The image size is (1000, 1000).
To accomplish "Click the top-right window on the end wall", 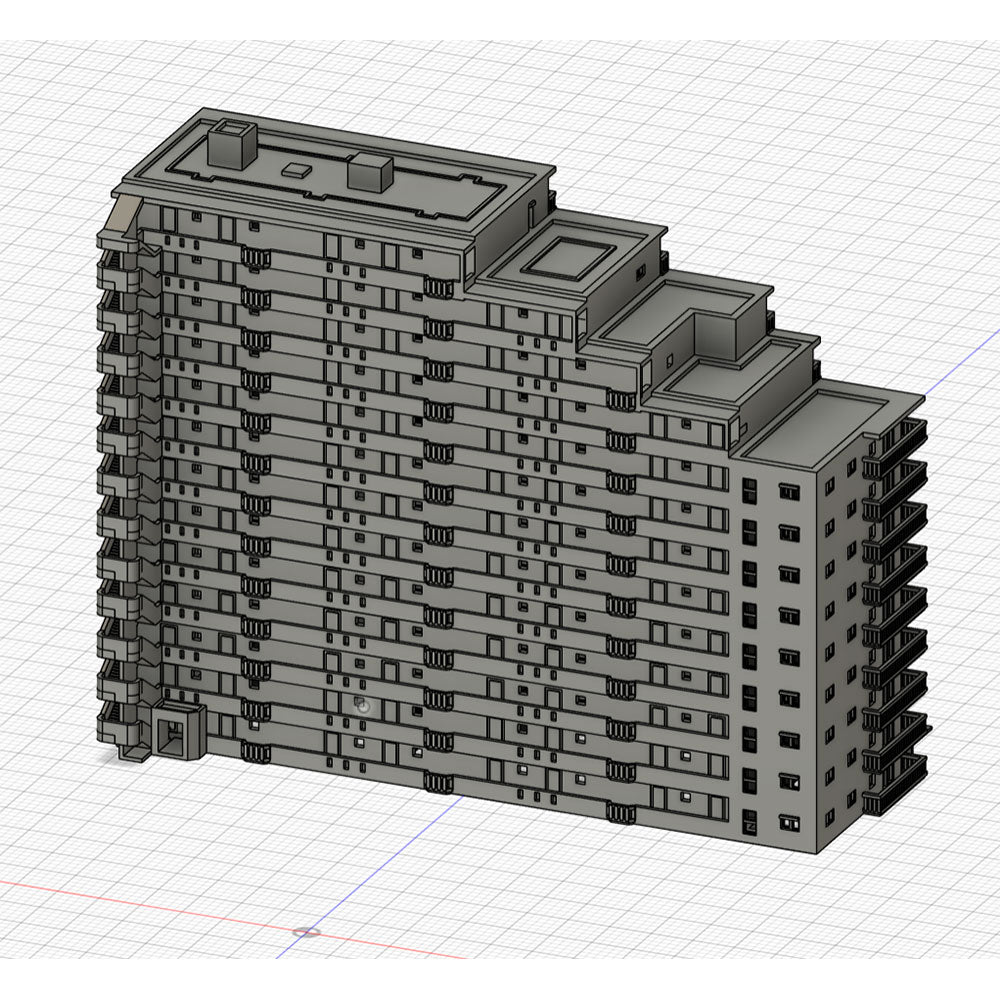I will 790,490.
